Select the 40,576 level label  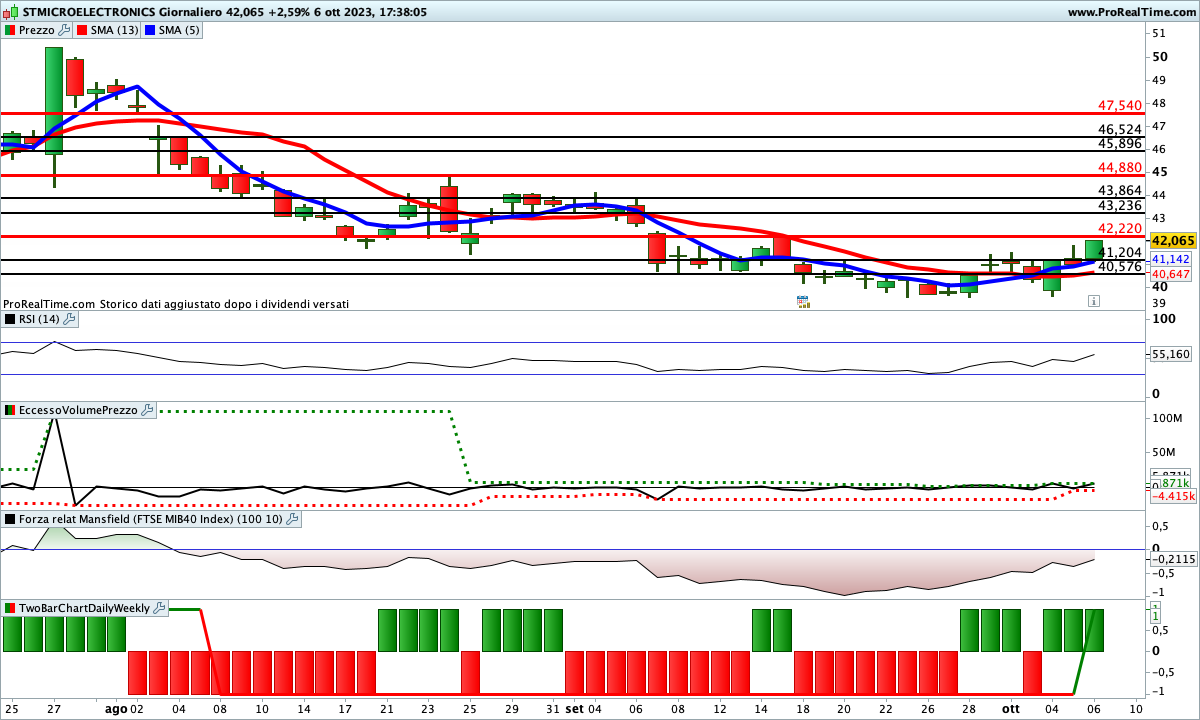1119,266
